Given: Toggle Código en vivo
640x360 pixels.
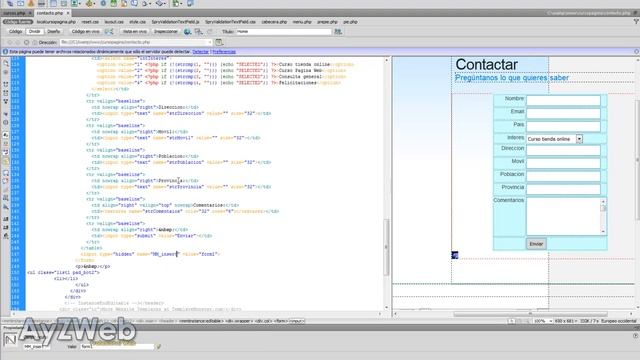Looking at the screenshot, I should click(85, 31).
